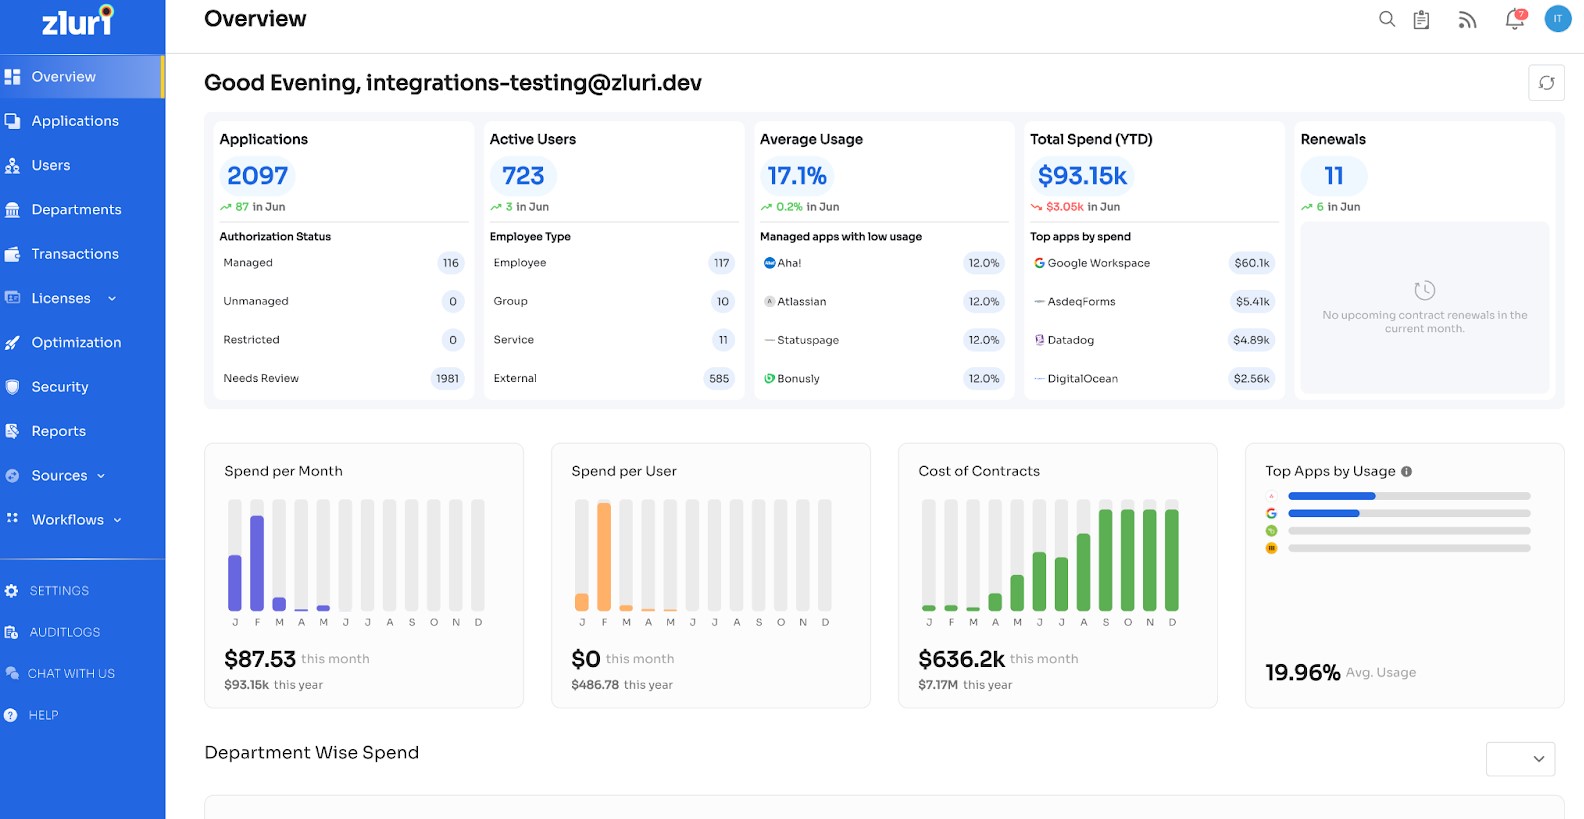
Task: Click the Bonusly low usage row
Action: [x=883, y=379]
